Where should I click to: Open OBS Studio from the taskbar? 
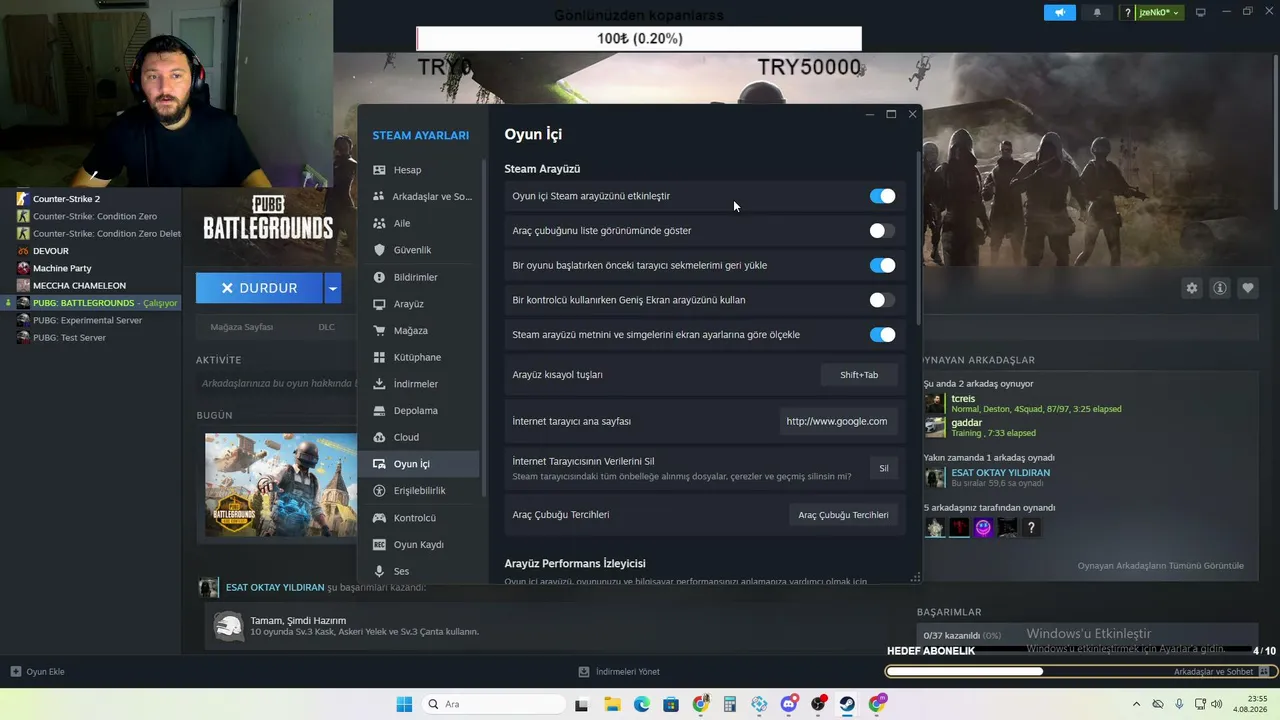(819, 704)
